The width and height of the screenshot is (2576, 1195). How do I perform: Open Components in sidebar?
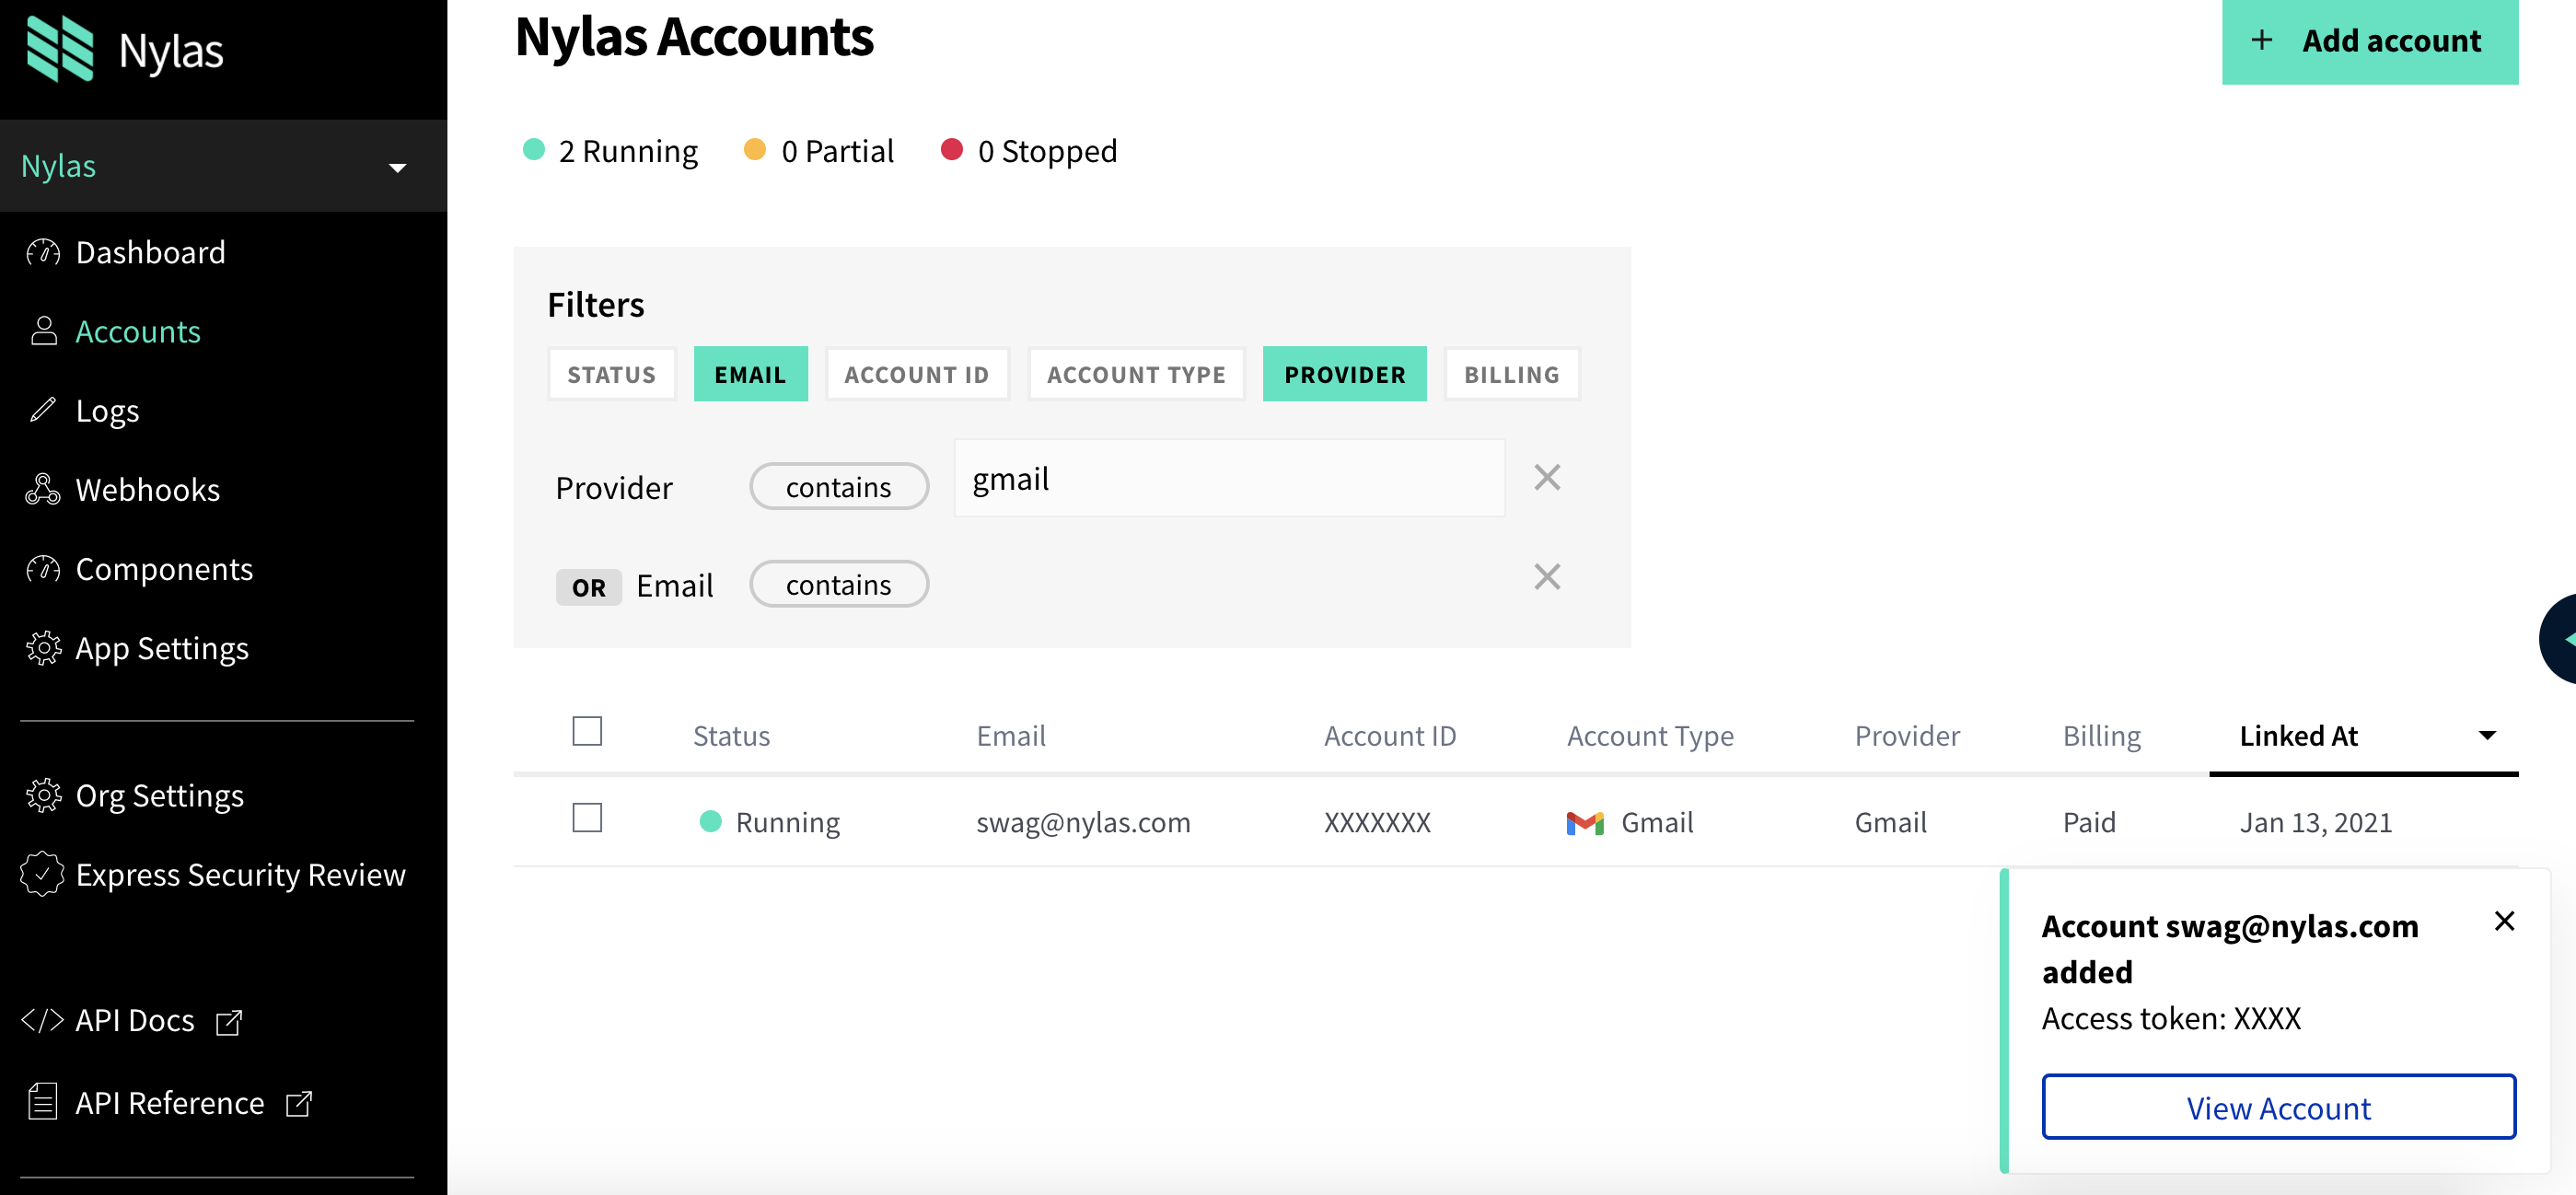[165, 569]
